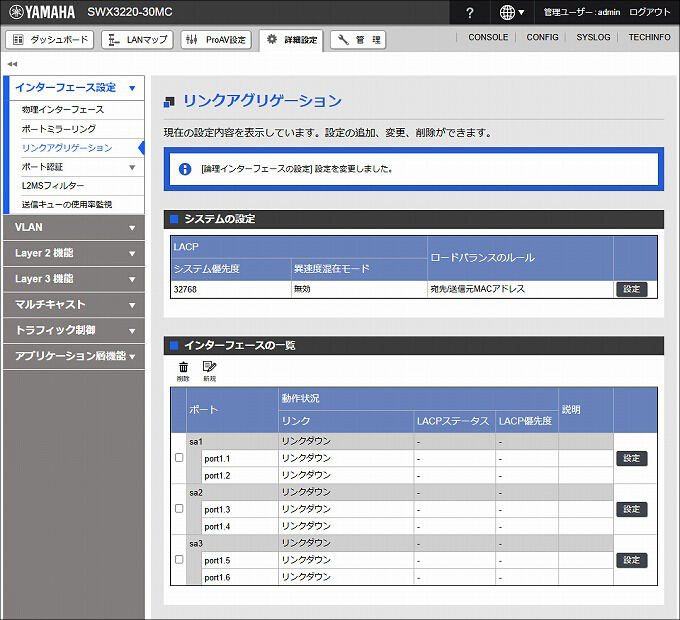Click the sa3 group row label
Image resolution: width=680 pixels, height=620 pixels.
coord(196,543)
